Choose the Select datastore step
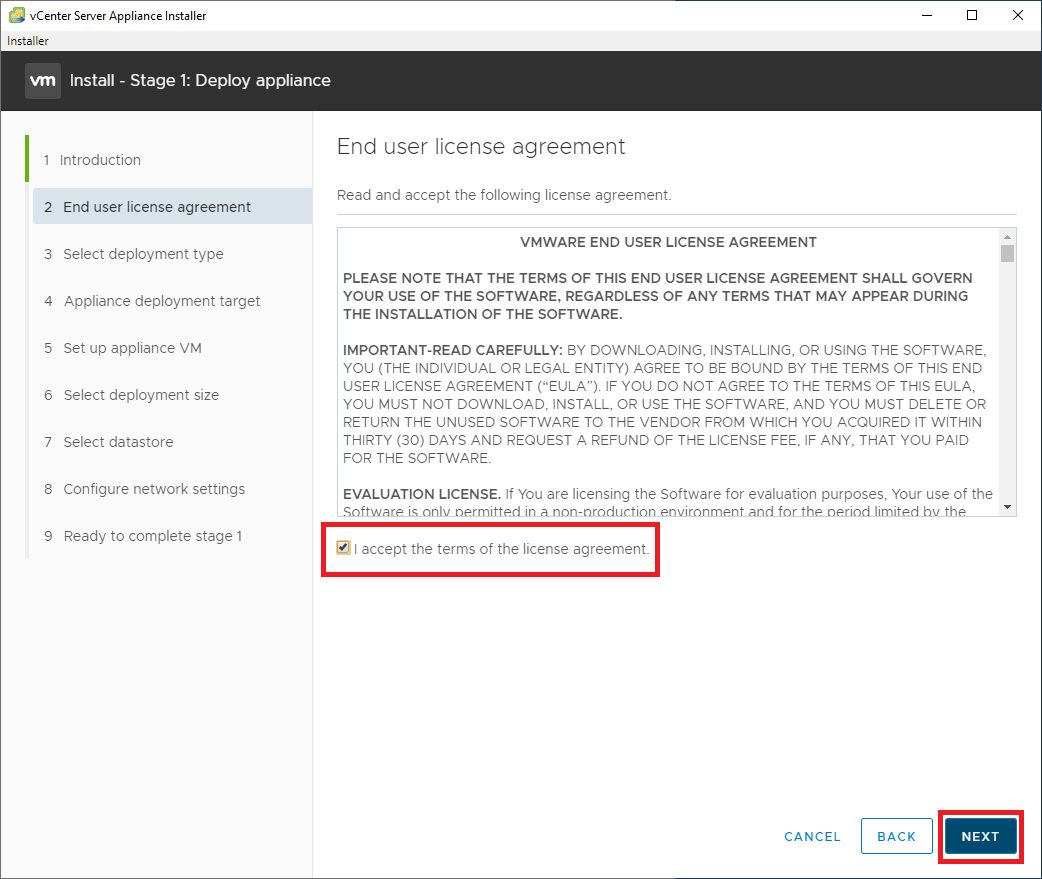The image size is (1042, 879). [118, 442]
